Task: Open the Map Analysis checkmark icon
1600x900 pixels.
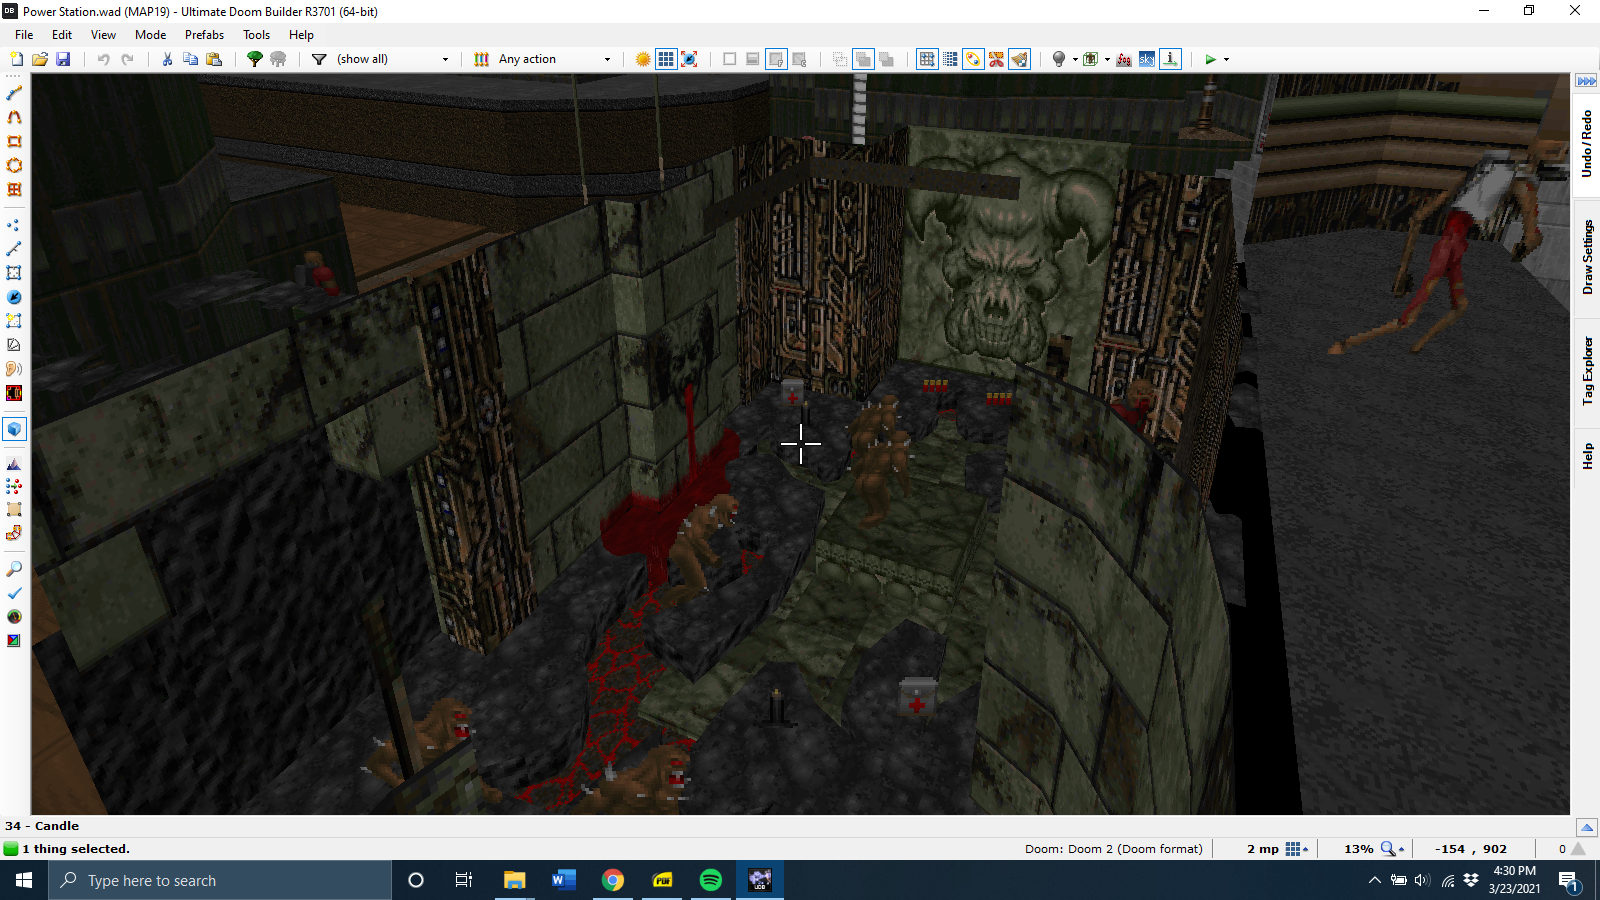Action: click(14, 593)
